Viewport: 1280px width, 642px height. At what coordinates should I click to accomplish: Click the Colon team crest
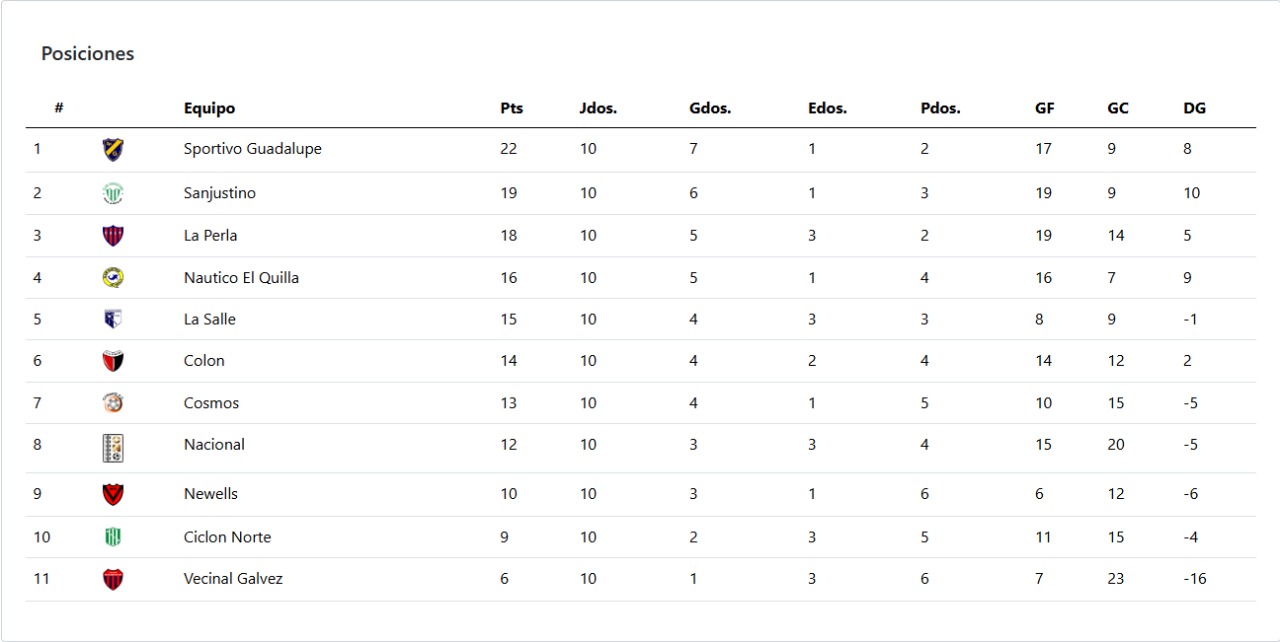click(113, 361)
